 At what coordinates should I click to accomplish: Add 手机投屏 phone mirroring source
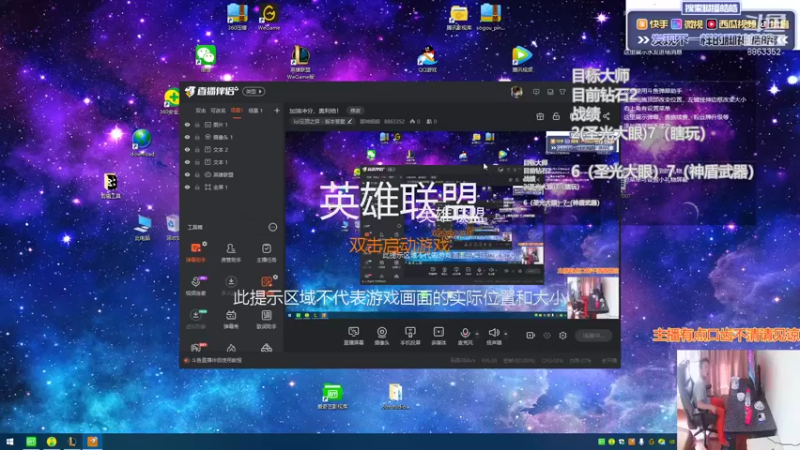pyautogui.click(x=410, y=336)
